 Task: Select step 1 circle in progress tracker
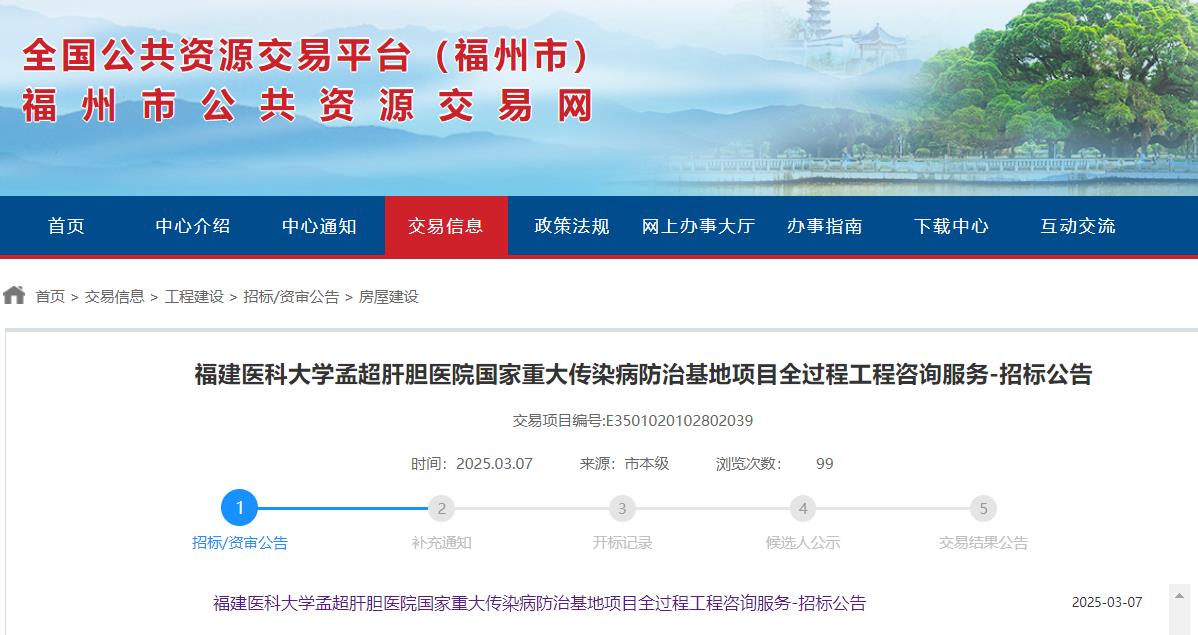pyautogui.click(x=240, y=508)
